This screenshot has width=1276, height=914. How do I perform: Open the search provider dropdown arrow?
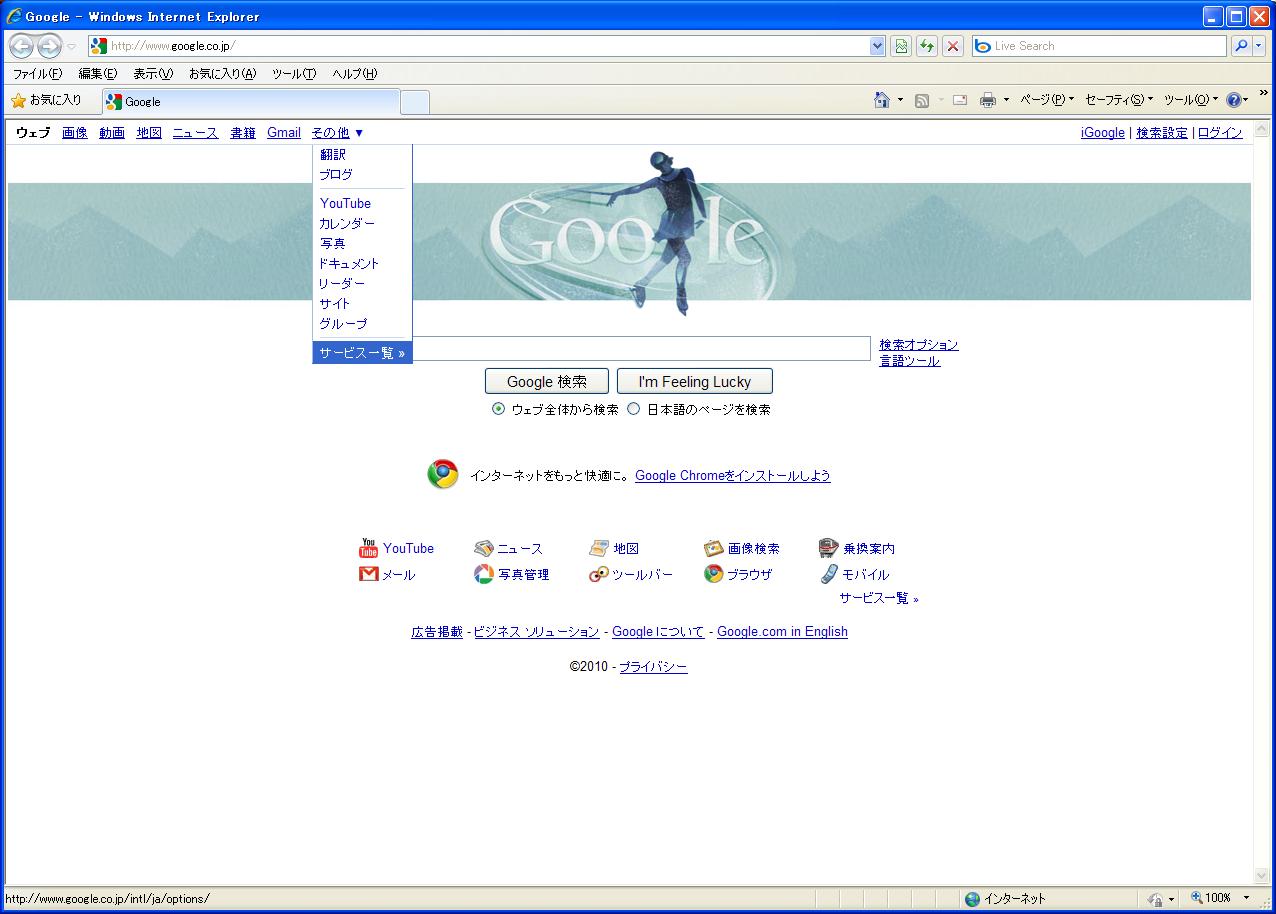(1258, 46)
